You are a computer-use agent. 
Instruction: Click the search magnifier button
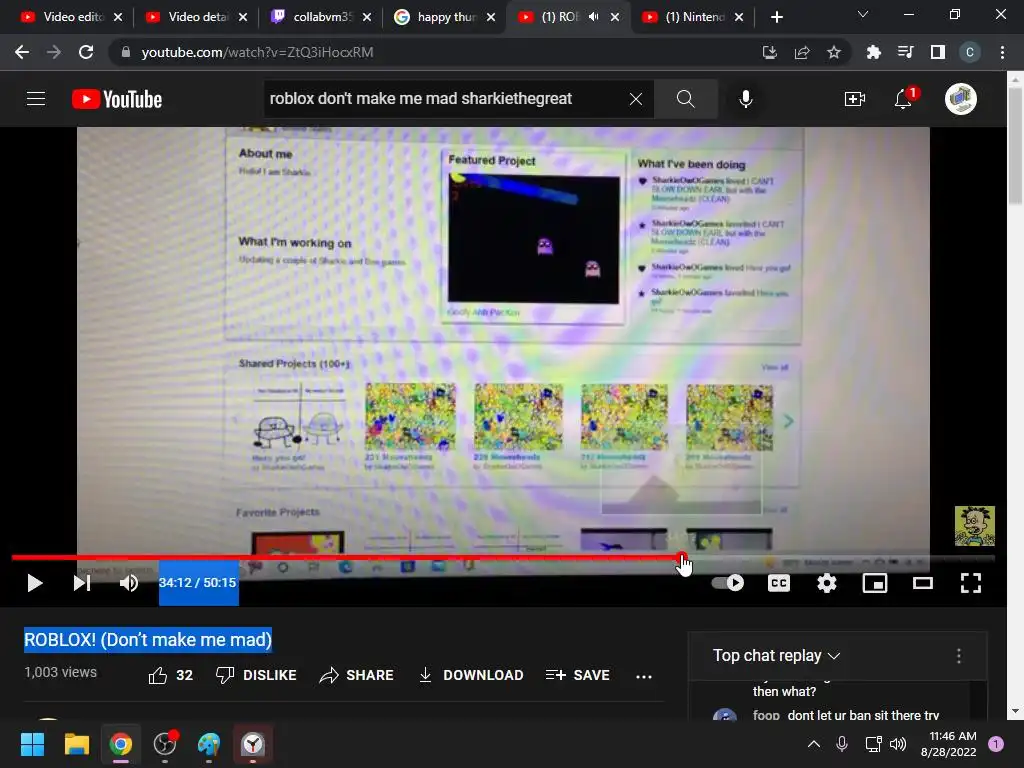pos(685,99)
